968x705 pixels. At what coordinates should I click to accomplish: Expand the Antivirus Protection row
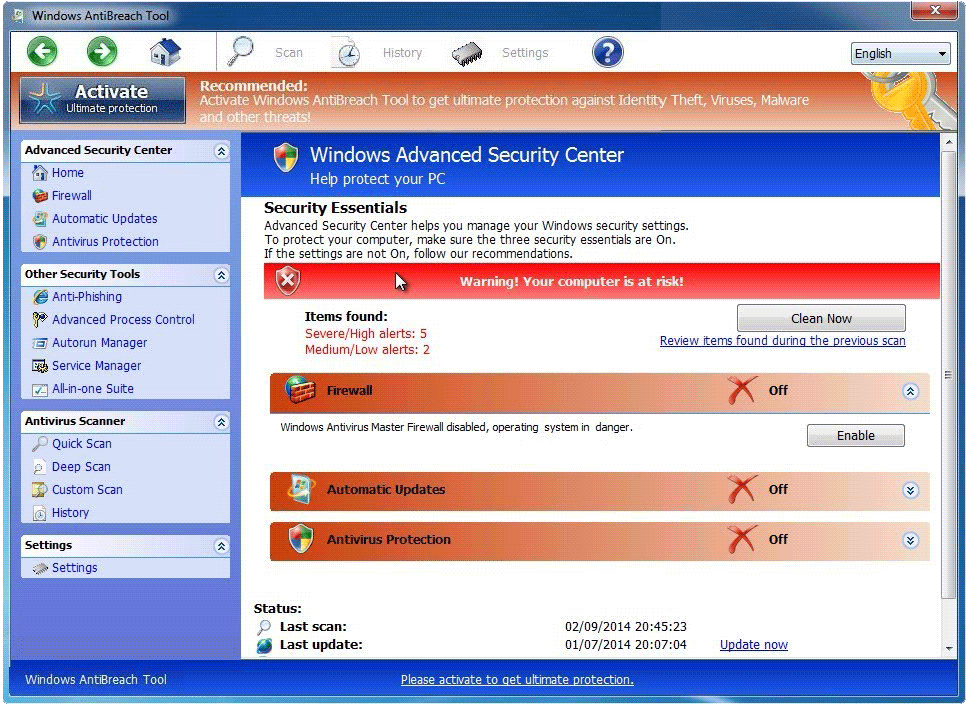pos(910,540)
